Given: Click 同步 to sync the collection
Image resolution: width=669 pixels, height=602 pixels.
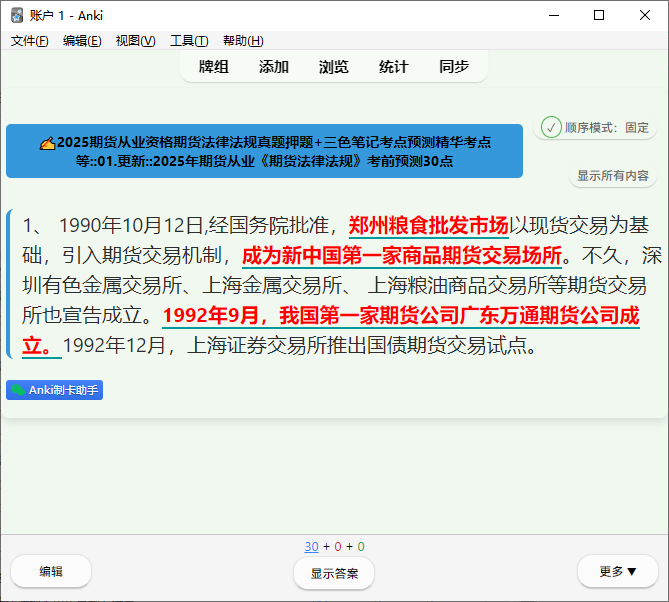Looking at the screenshot, I should [454, 67].
